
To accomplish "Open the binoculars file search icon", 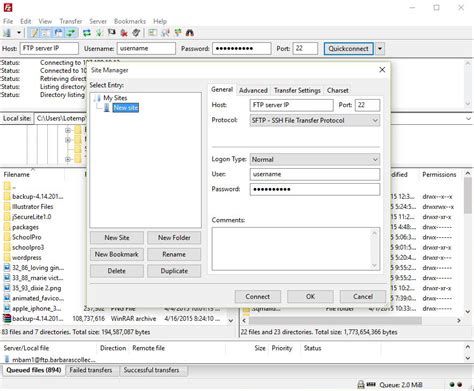I will click(190, 33).
